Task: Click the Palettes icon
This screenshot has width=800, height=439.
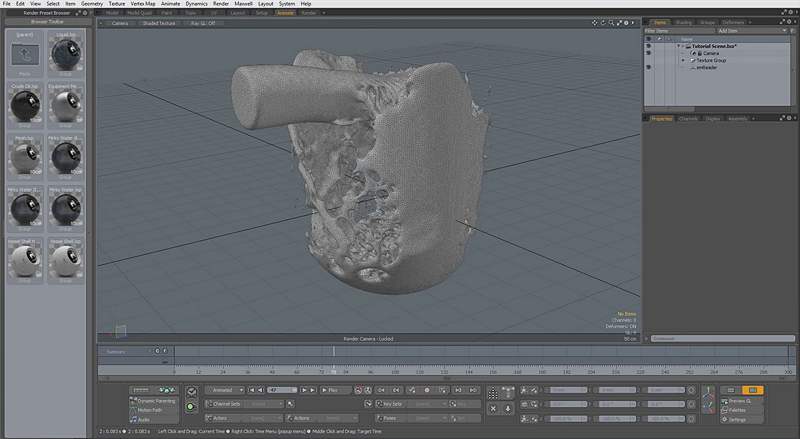Action: [725, 410]
